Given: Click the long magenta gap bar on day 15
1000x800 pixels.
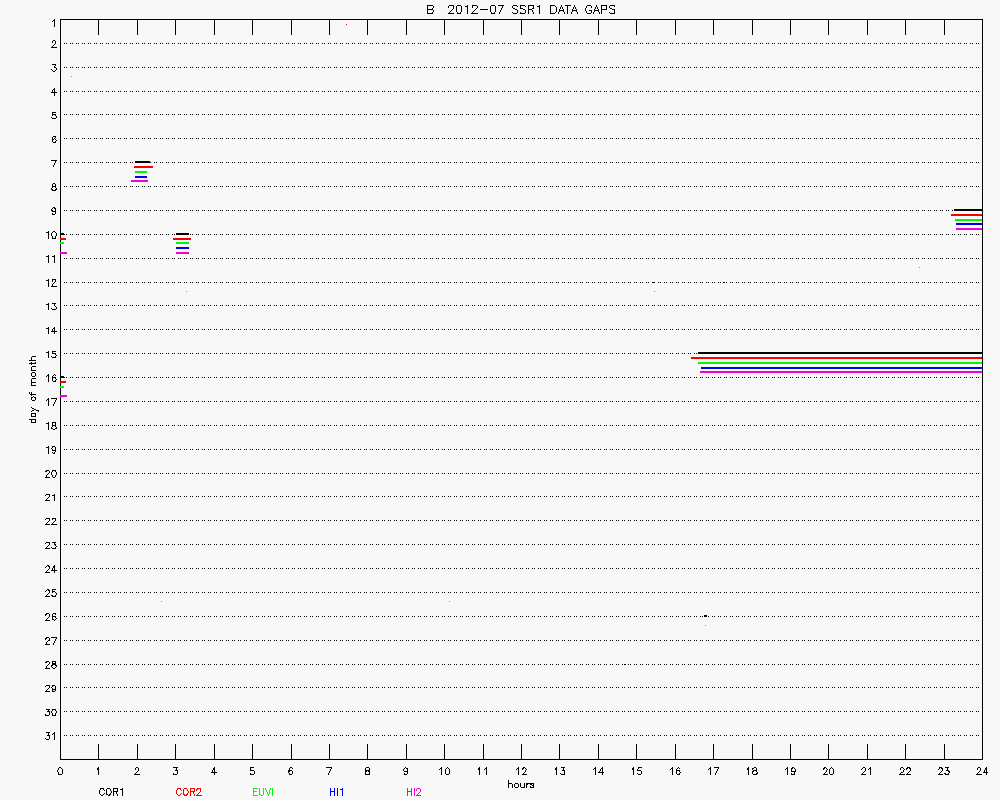Looking at the screenshot, I should [x=840, y=373].
